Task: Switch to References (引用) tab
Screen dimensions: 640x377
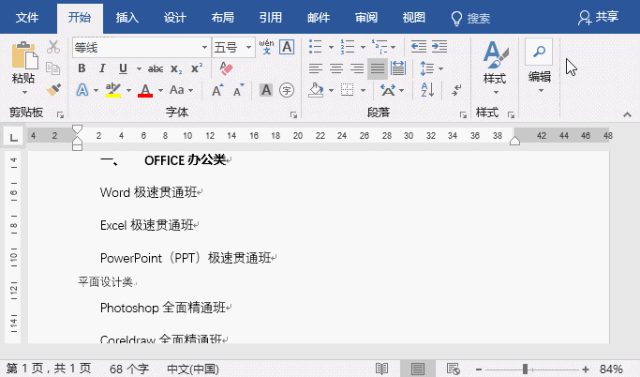Action: pyautogui.click(x=271, y=18)
